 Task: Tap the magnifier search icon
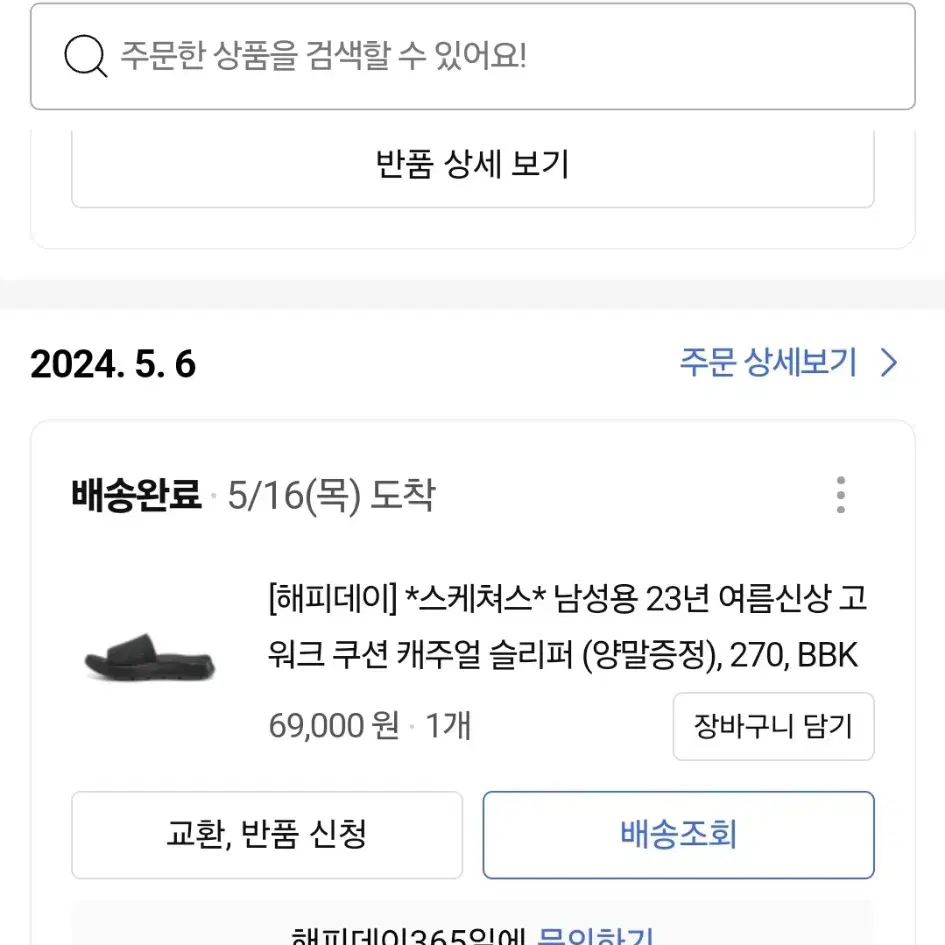click(x=86, y=56)
